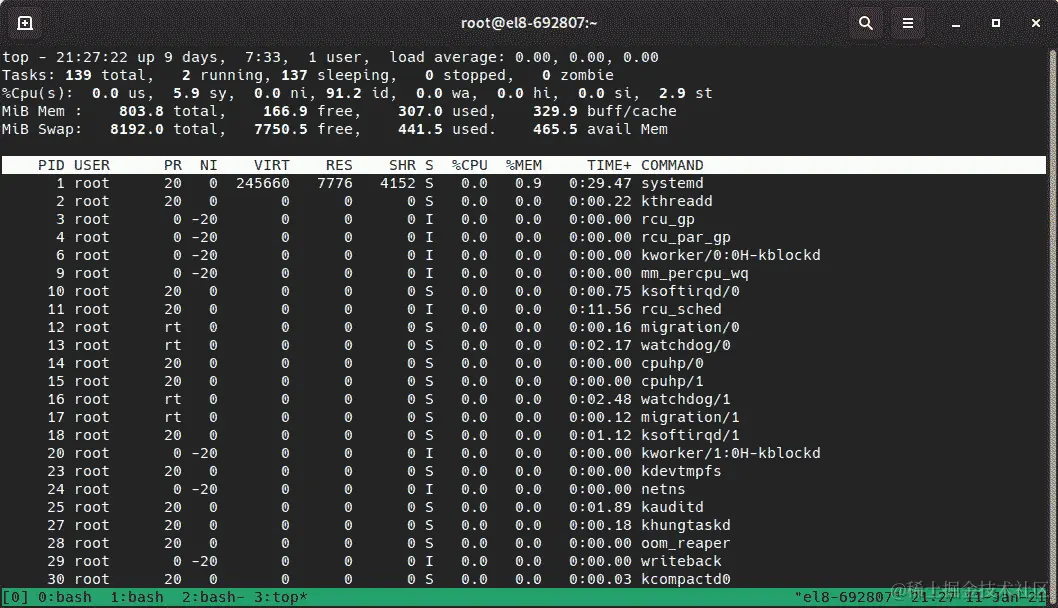Click the mm_percpu_wq process name
The width and height of the screenshot is (1058, 608).
coord(695,273)
